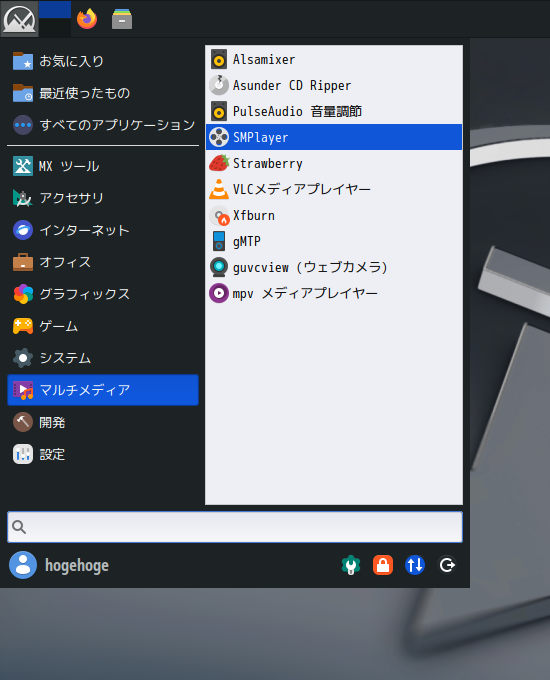The image size is (550, 680).
Task: Open the 設定 category
Action: click(103, 454)
